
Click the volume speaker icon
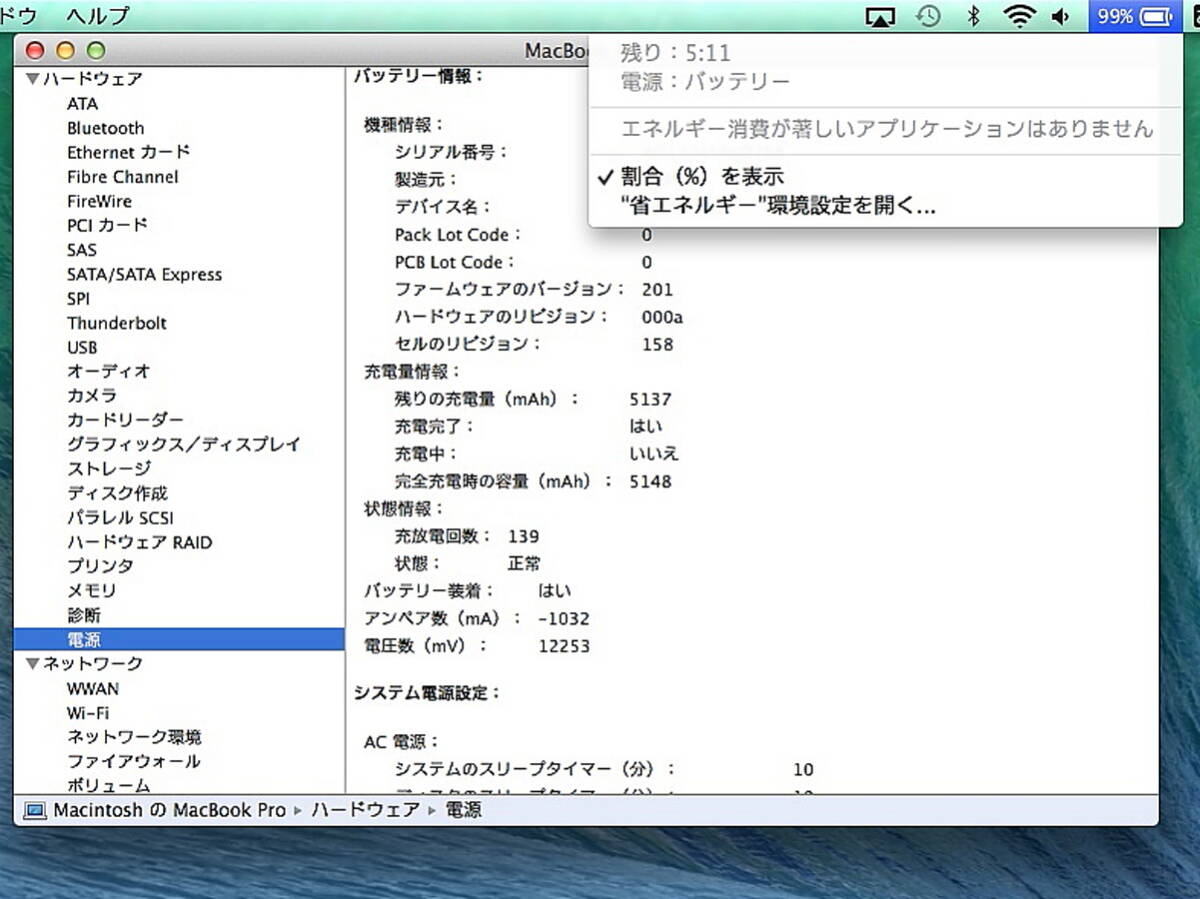pyautogui.click(x=1060, y=16)
